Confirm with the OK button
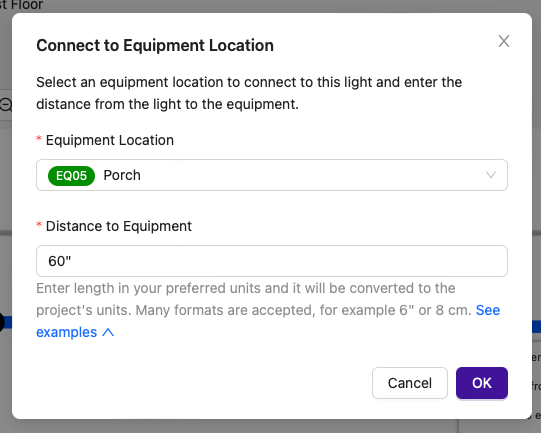The width and height of the screenshot is (541, 433). point(482,383)
